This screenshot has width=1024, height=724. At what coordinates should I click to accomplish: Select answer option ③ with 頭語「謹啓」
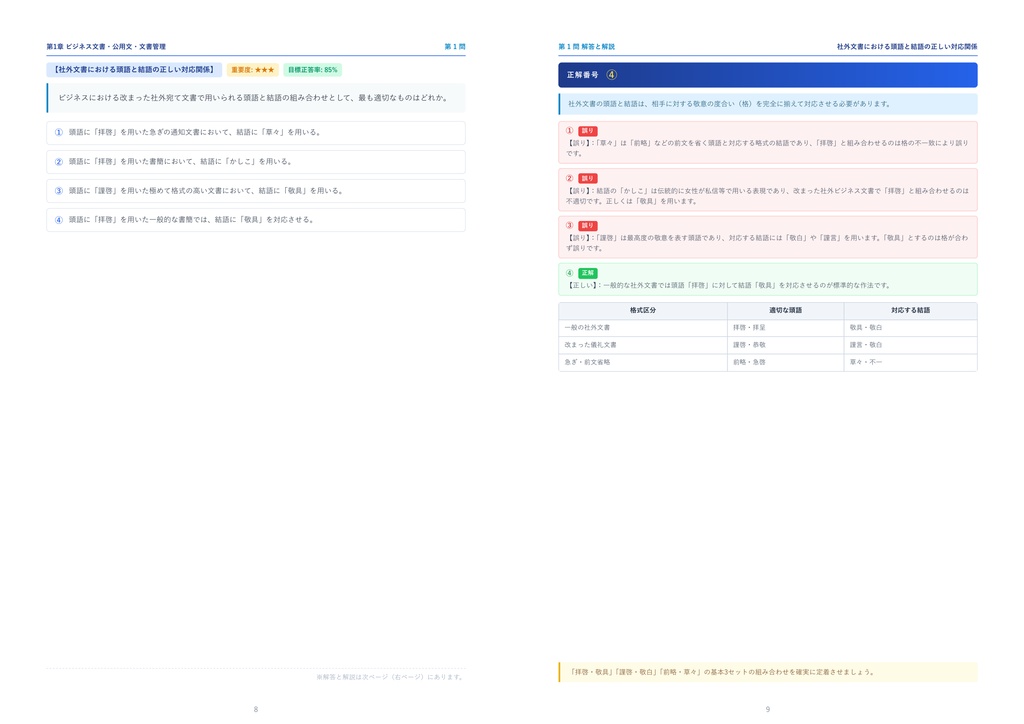pyautogui.click(x=255, y=191)
